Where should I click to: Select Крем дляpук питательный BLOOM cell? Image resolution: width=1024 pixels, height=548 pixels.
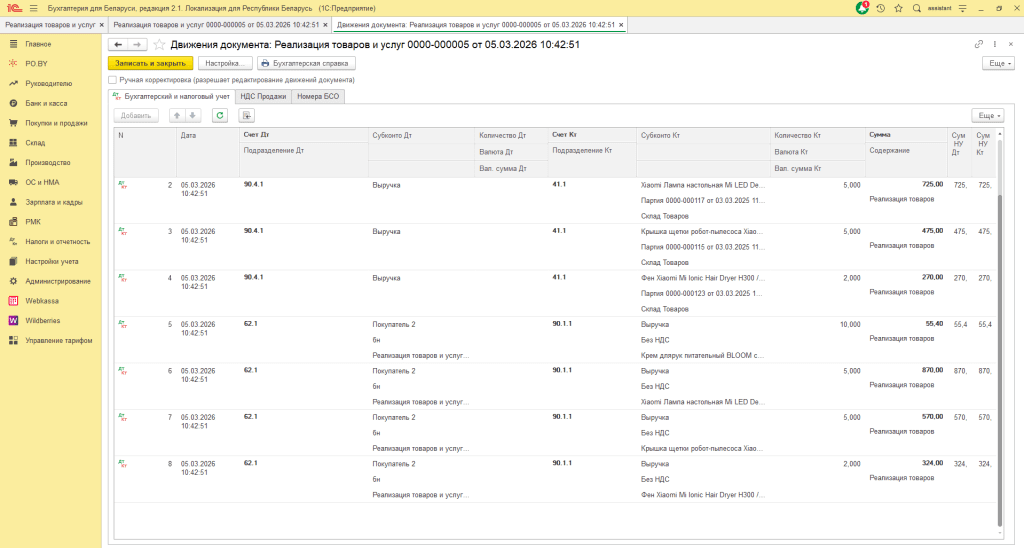pos(703,355)
